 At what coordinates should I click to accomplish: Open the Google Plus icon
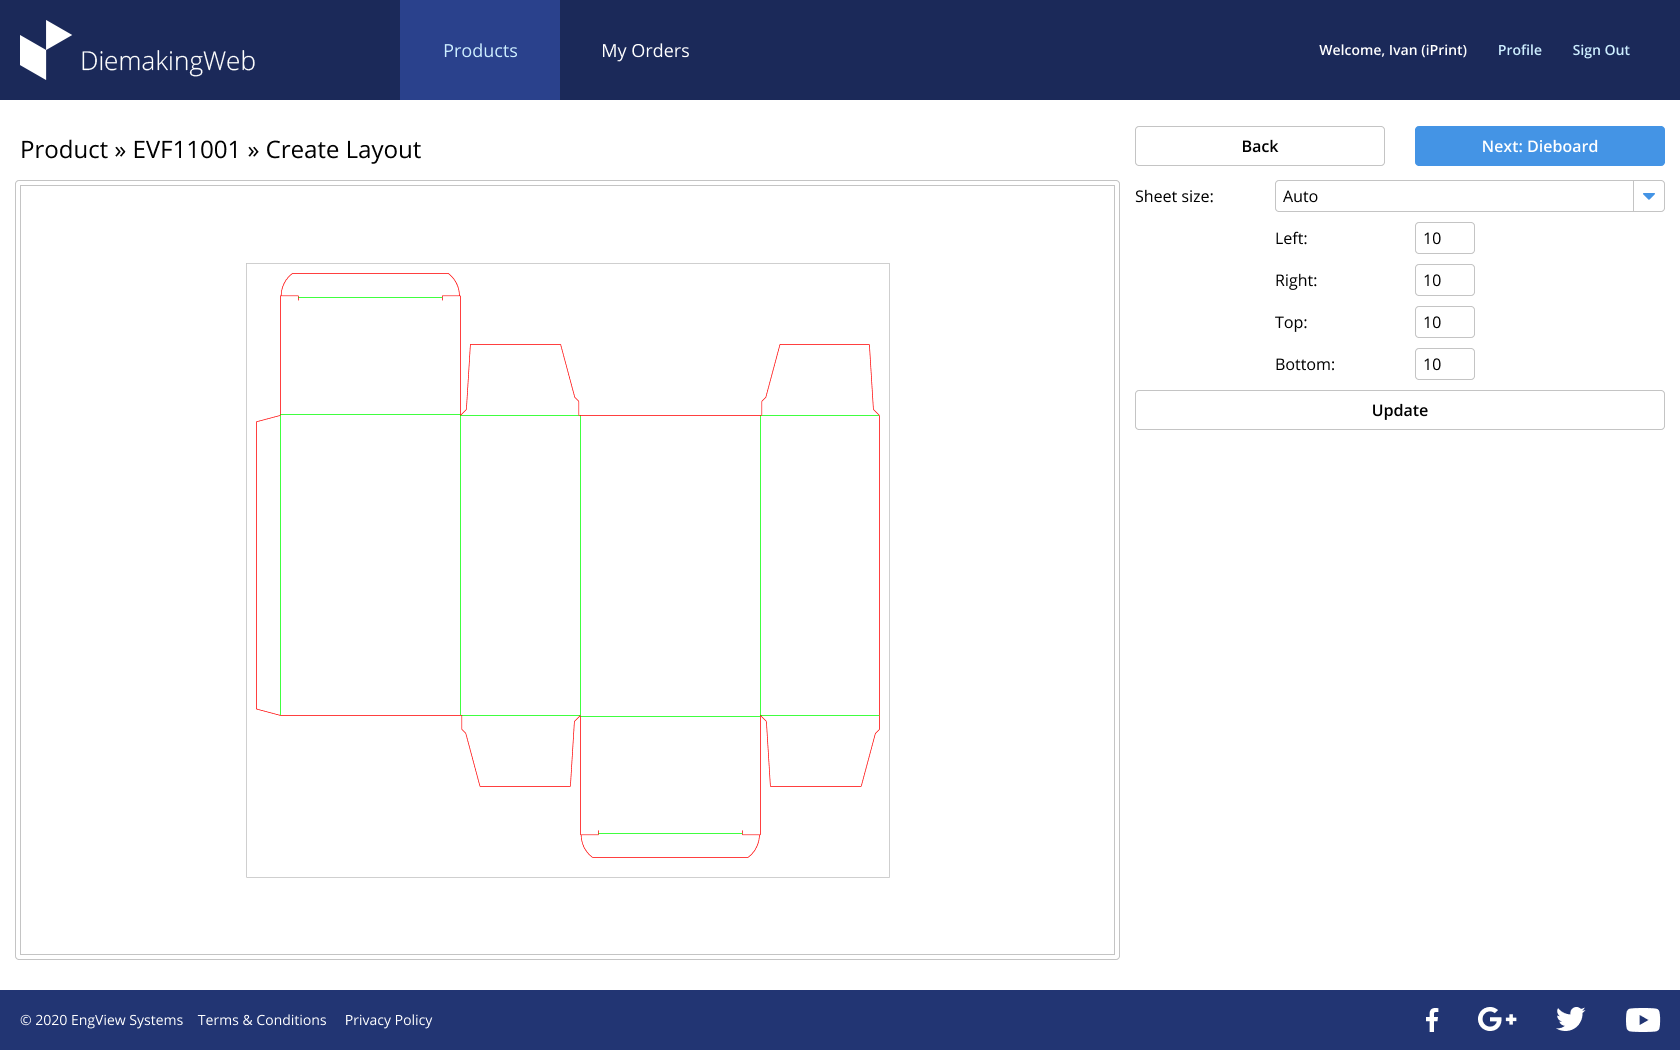pyautogui.click(x=1497, y=1019)
